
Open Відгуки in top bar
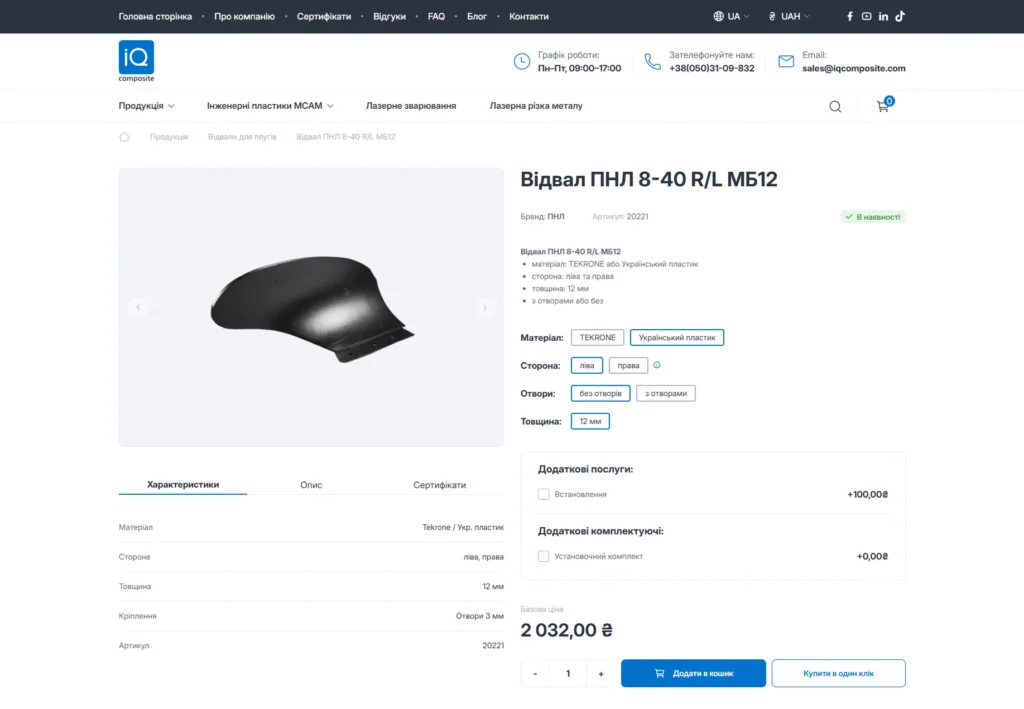click(x=389, y=16)
